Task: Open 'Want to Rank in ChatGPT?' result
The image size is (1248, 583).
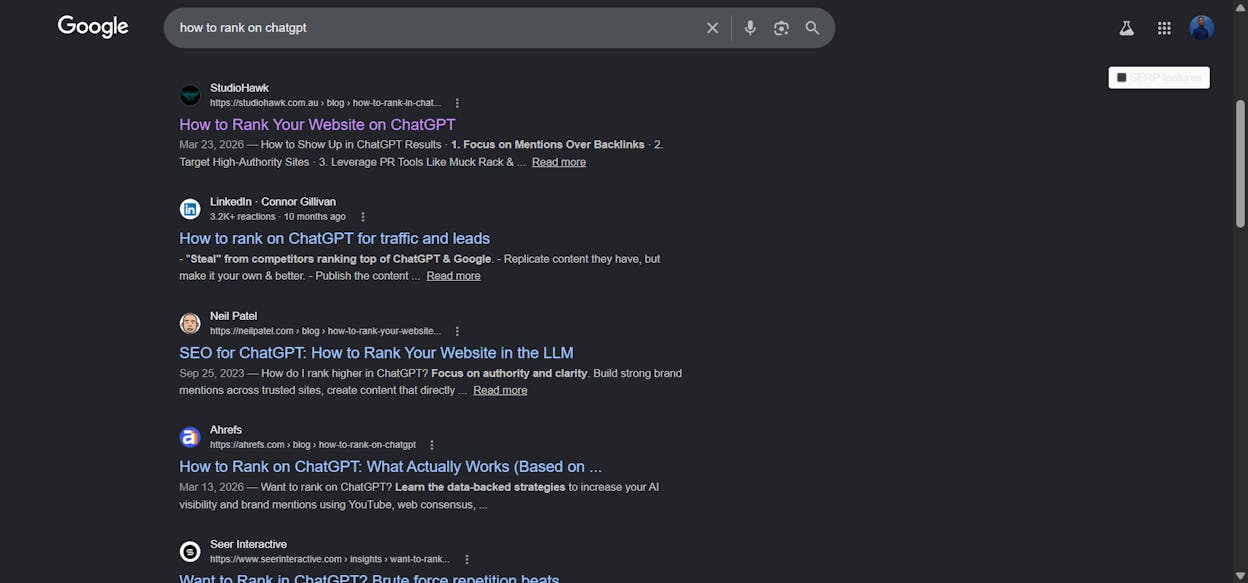Action: (369, 577)
